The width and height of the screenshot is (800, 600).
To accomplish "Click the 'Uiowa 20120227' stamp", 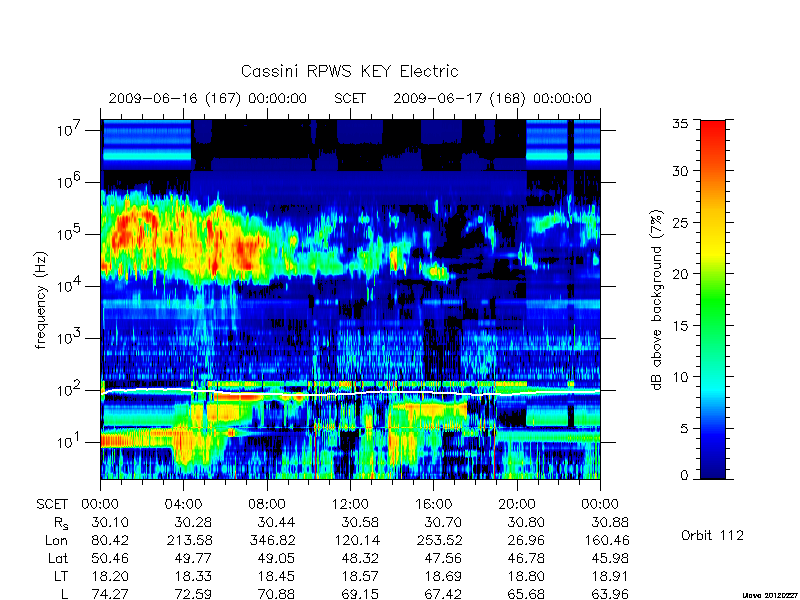I will (x=770, y=595).
